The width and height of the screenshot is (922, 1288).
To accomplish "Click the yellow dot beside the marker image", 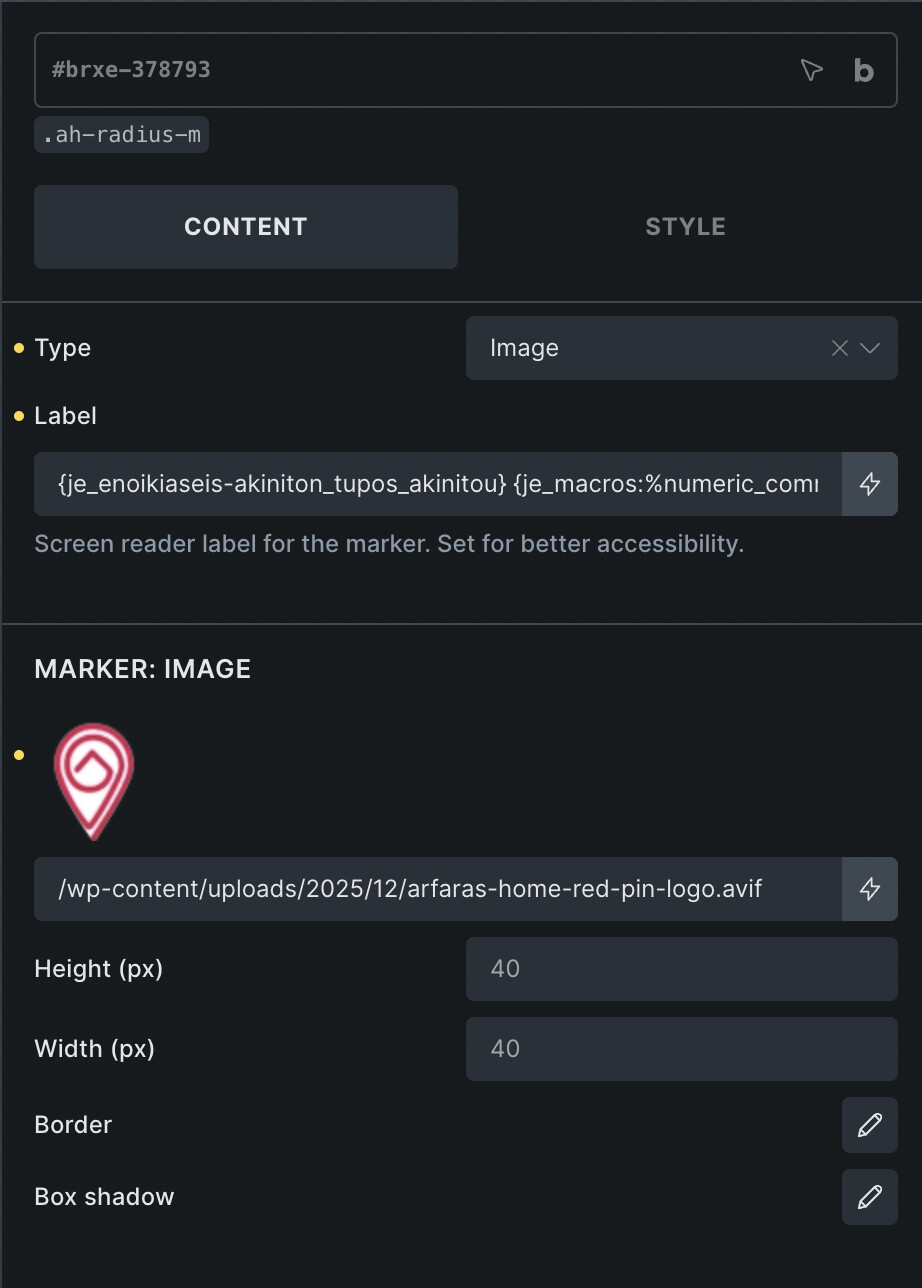I will click(19, 755).
